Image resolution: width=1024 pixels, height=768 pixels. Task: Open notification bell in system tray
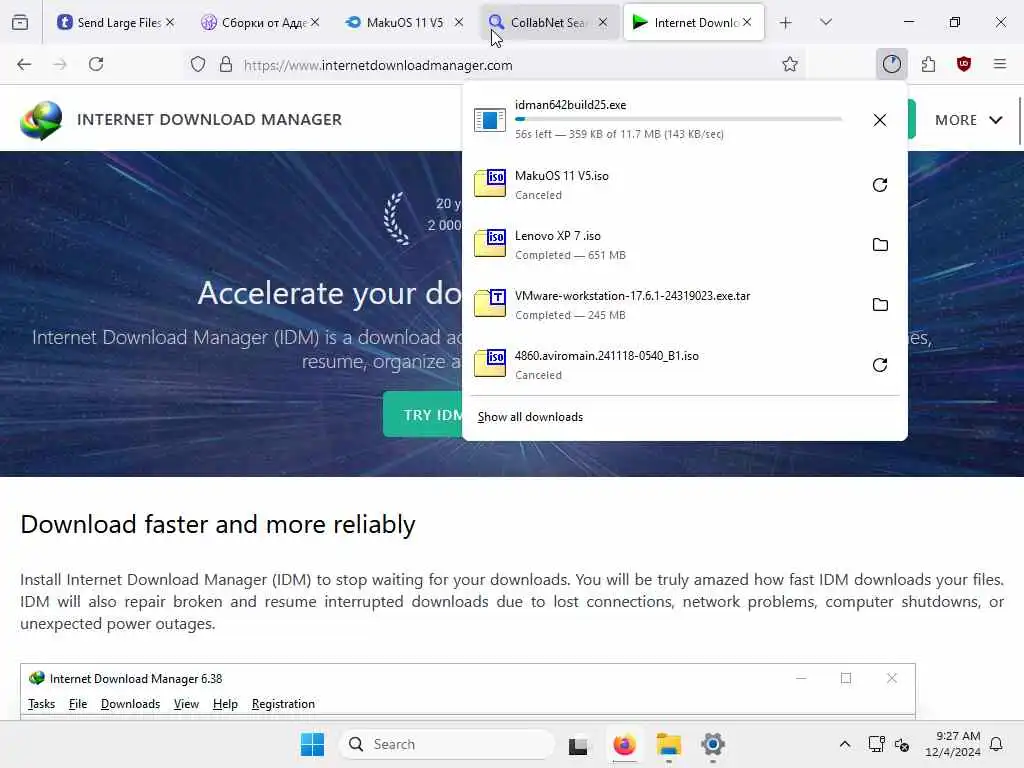[x=997, y=744]
